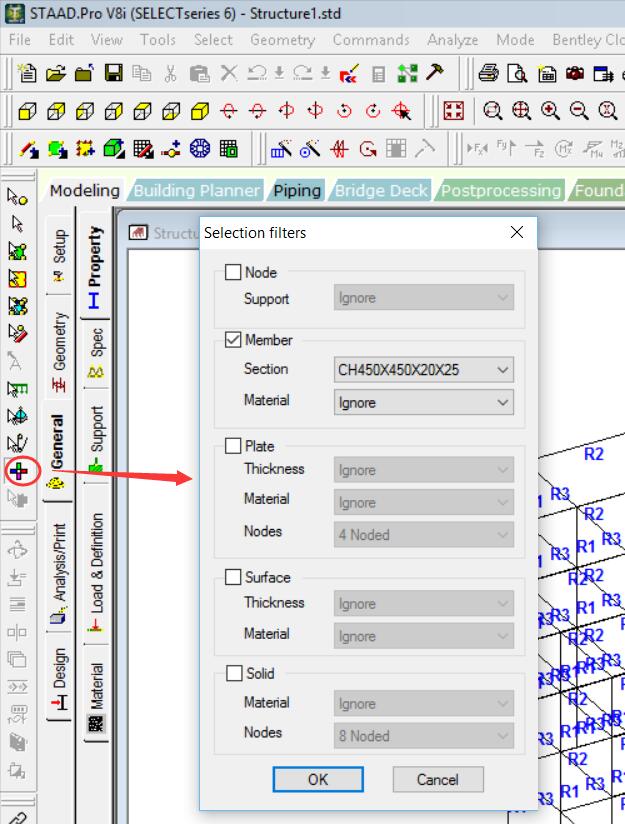Viewport: 625px width, 824px height.
Task: Open the Surface Thickness dropdown
Action: [x=424, y=603]
